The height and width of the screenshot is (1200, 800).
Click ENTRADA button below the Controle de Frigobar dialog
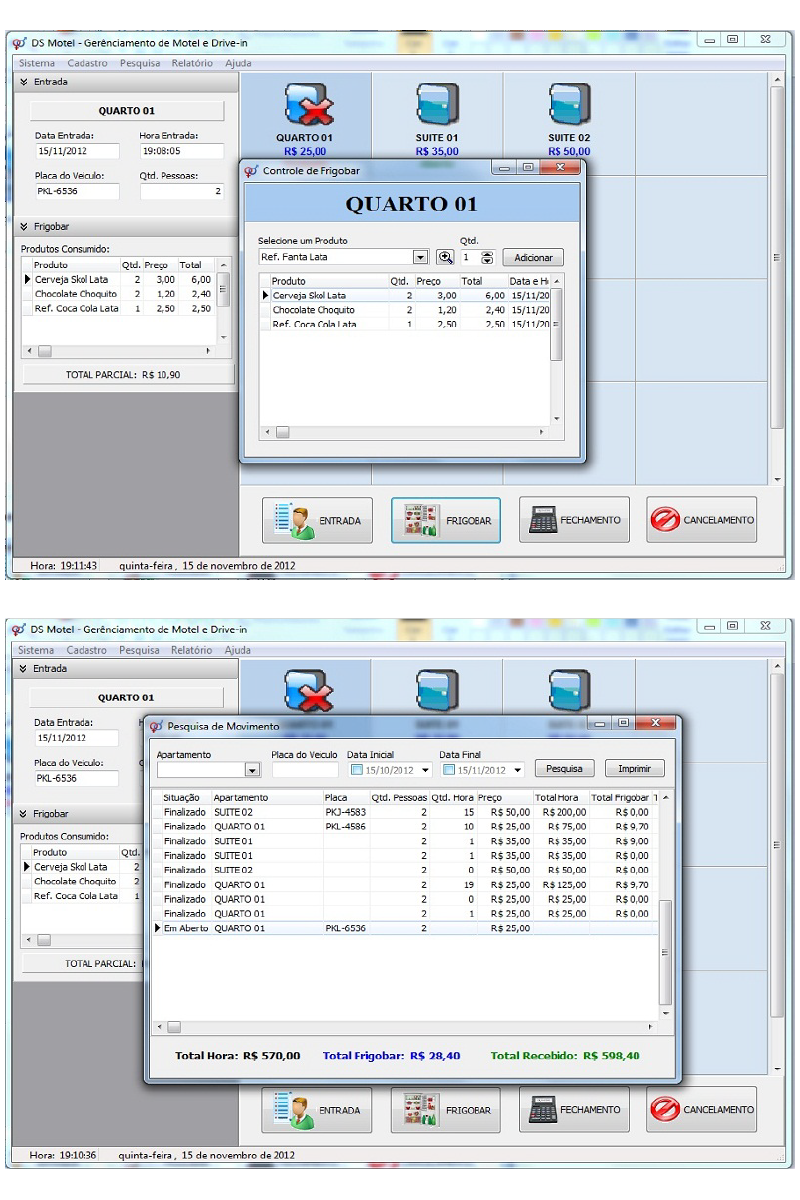pyautogui.click(x=317, y=520)
